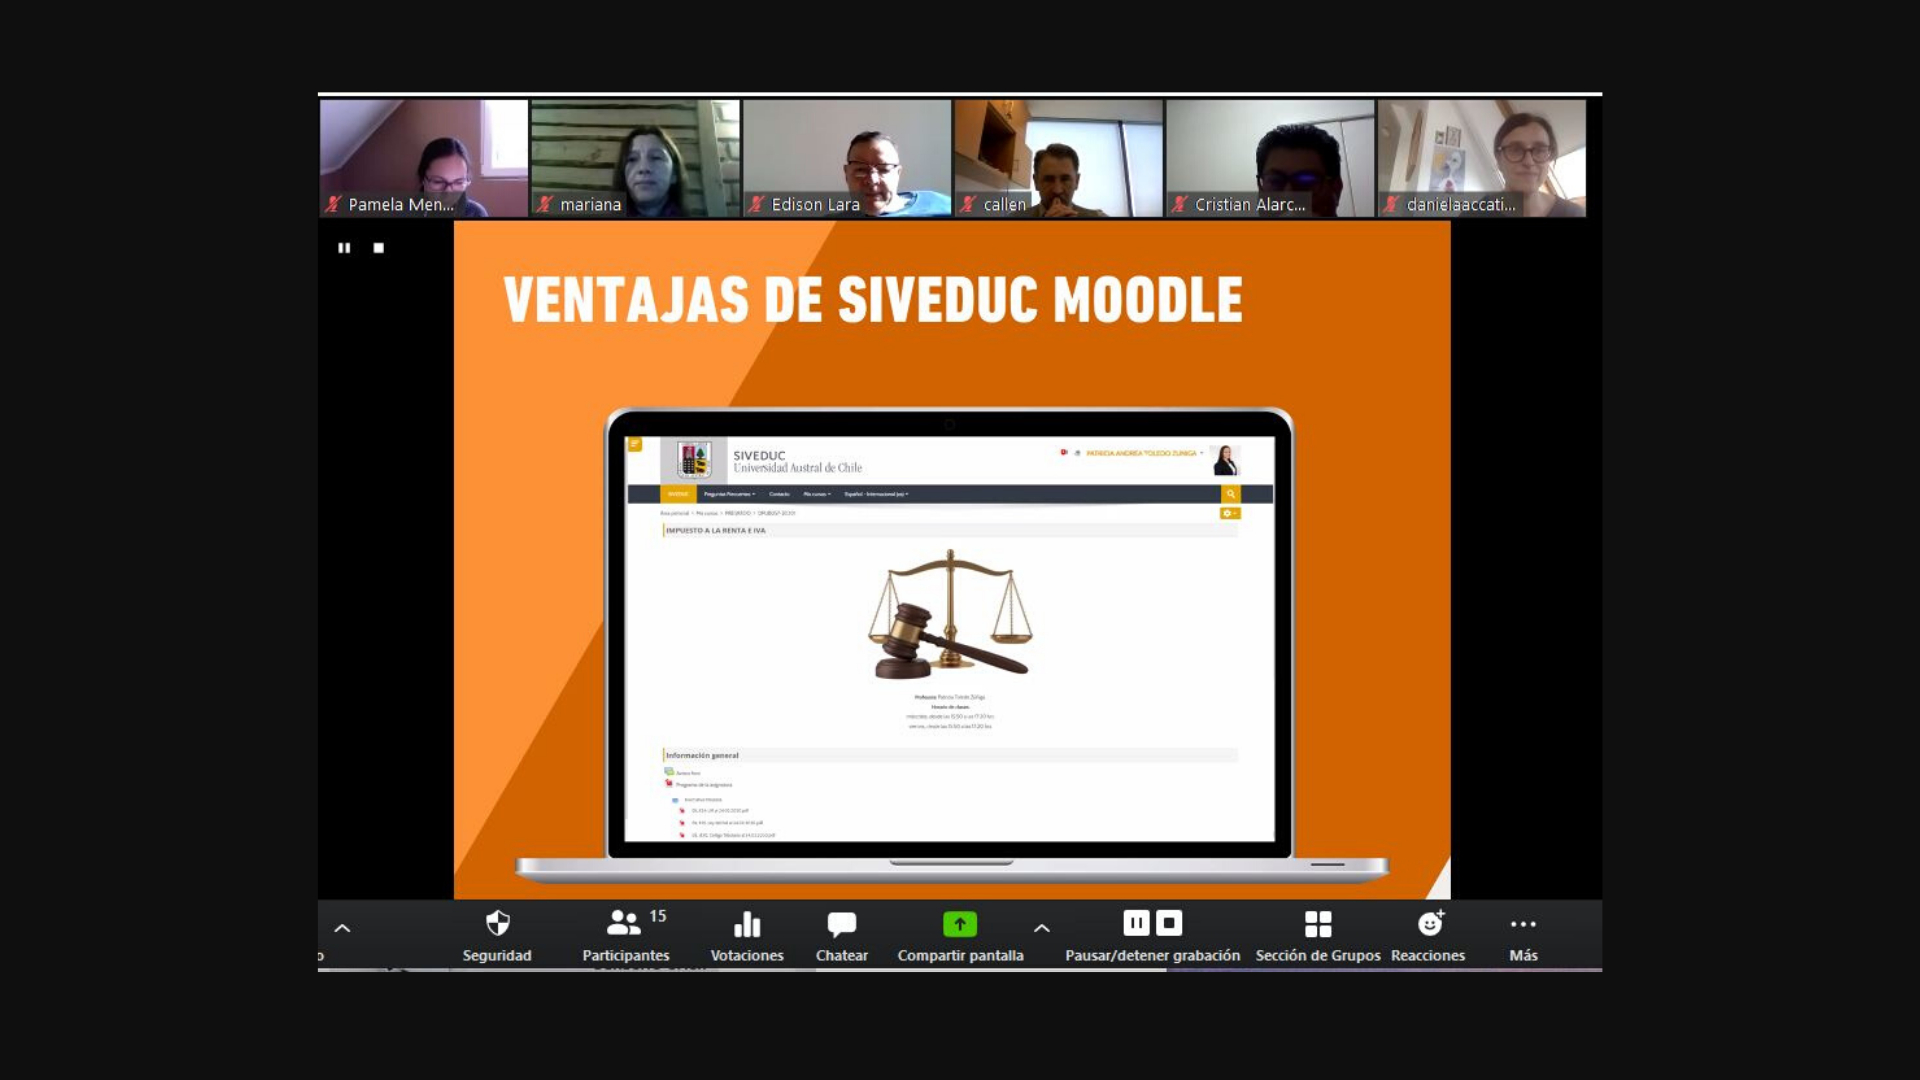Click pause icon at top-left of slide
Image resolution: width=1920 pixels, height=1080 pixels.
(x=344, y=248)
